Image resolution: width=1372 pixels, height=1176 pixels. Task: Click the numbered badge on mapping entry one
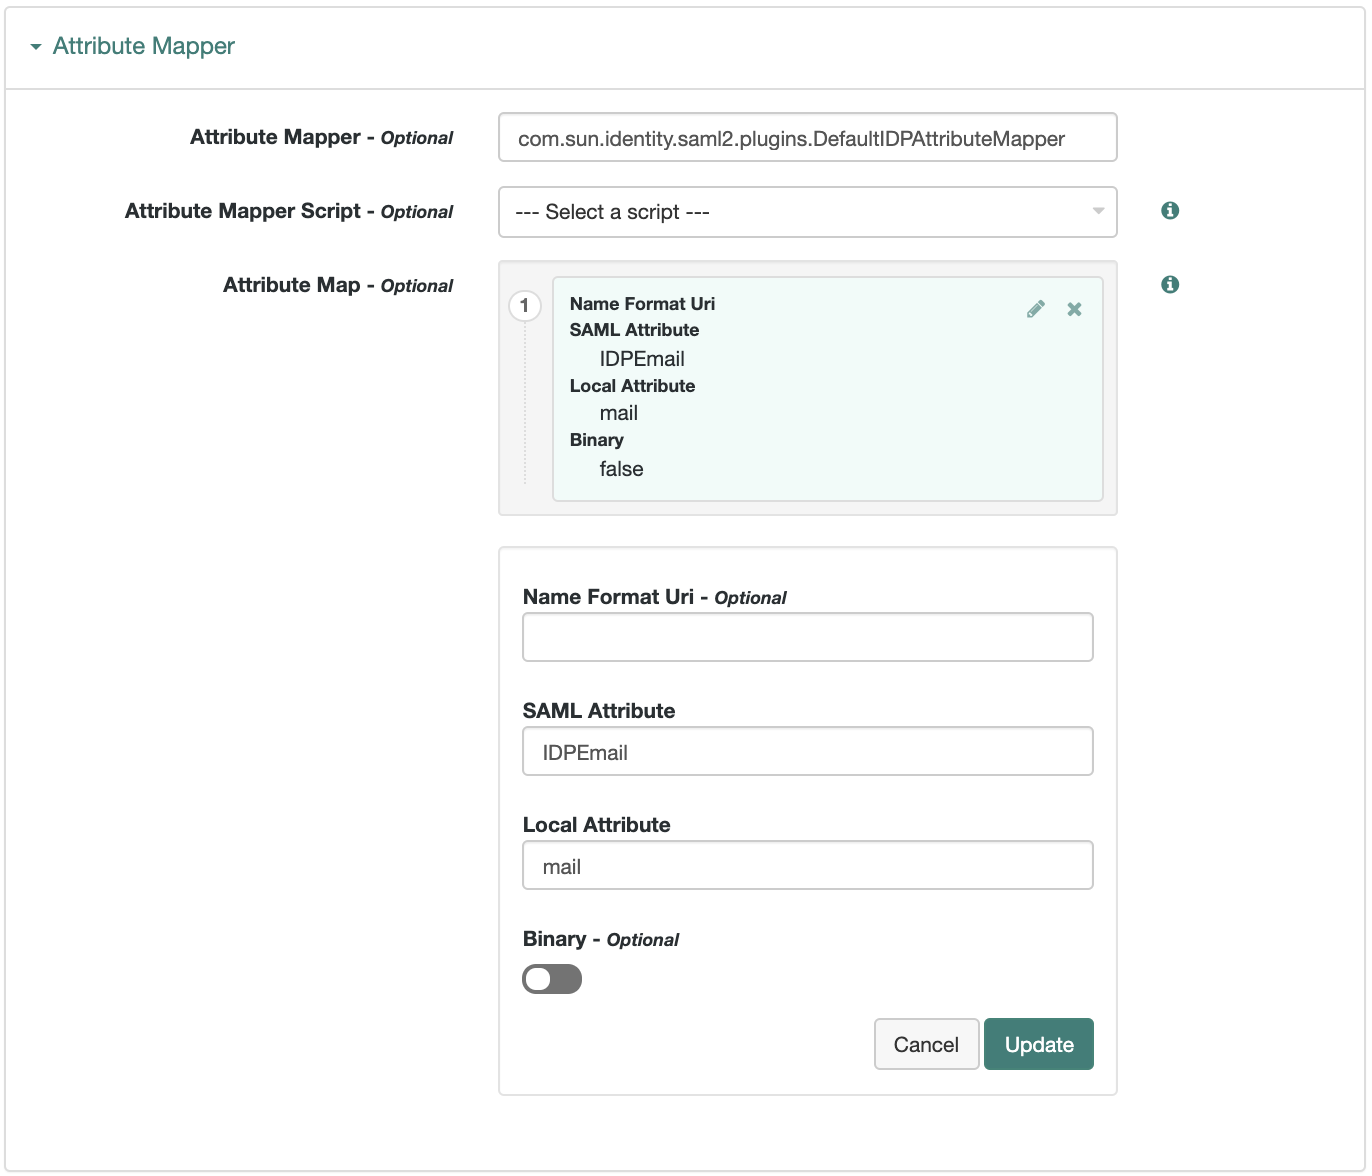[x=526, y=305]
